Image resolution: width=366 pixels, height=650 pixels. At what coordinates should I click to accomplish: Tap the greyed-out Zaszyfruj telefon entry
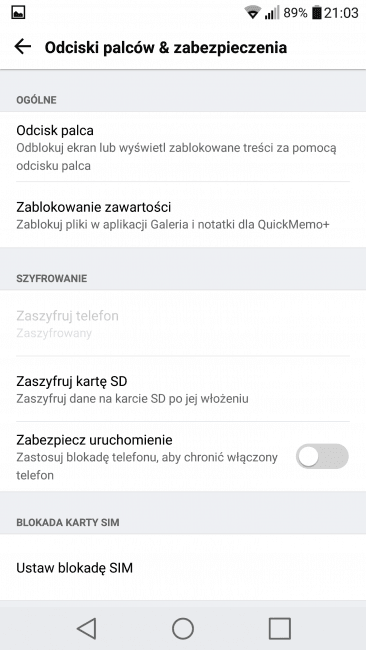183,323
